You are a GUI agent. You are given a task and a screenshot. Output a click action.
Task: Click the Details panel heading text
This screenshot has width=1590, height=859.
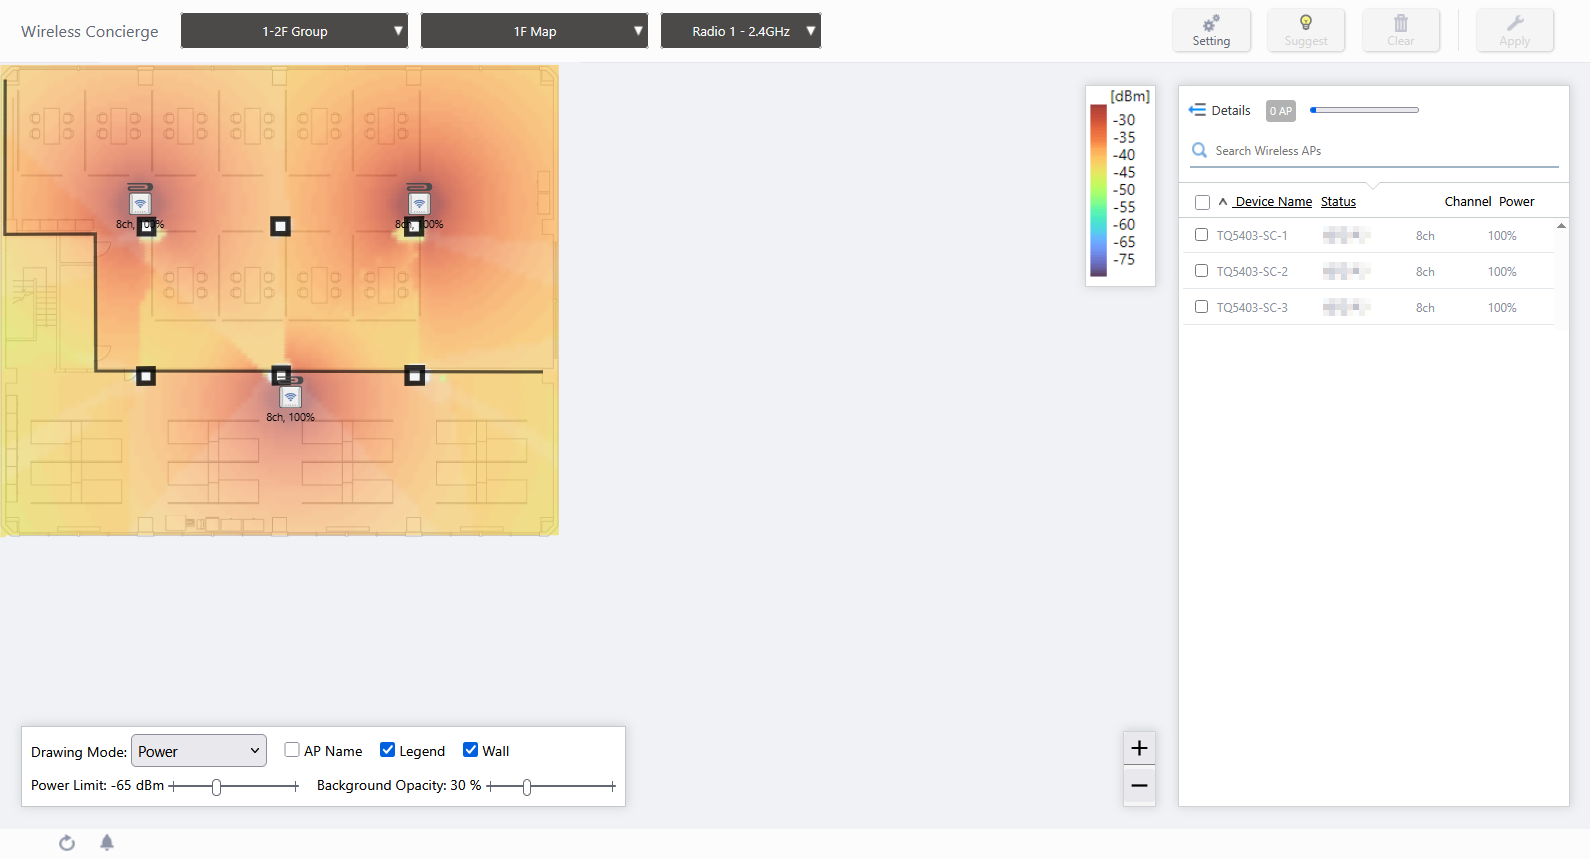(1231, 111)
